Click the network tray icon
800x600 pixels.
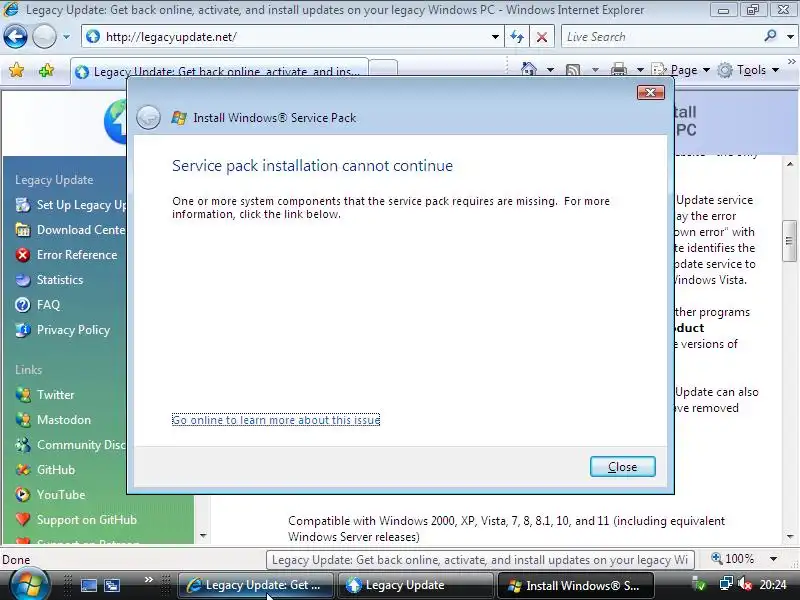click(726, 584)
